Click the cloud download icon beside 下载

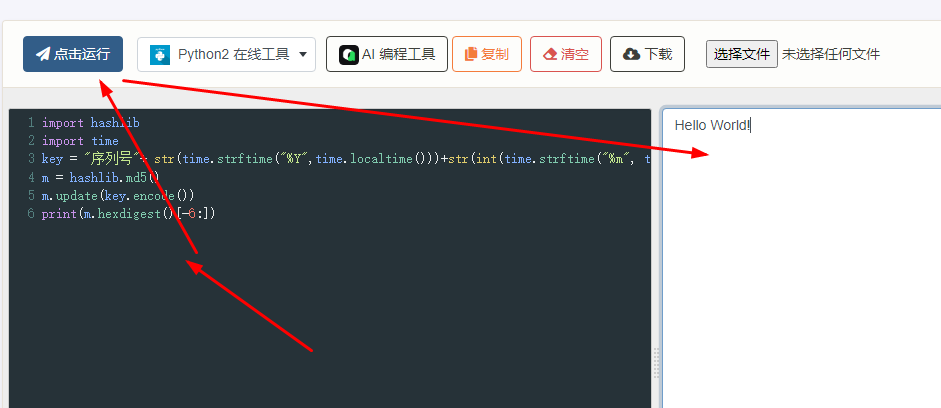631,54
